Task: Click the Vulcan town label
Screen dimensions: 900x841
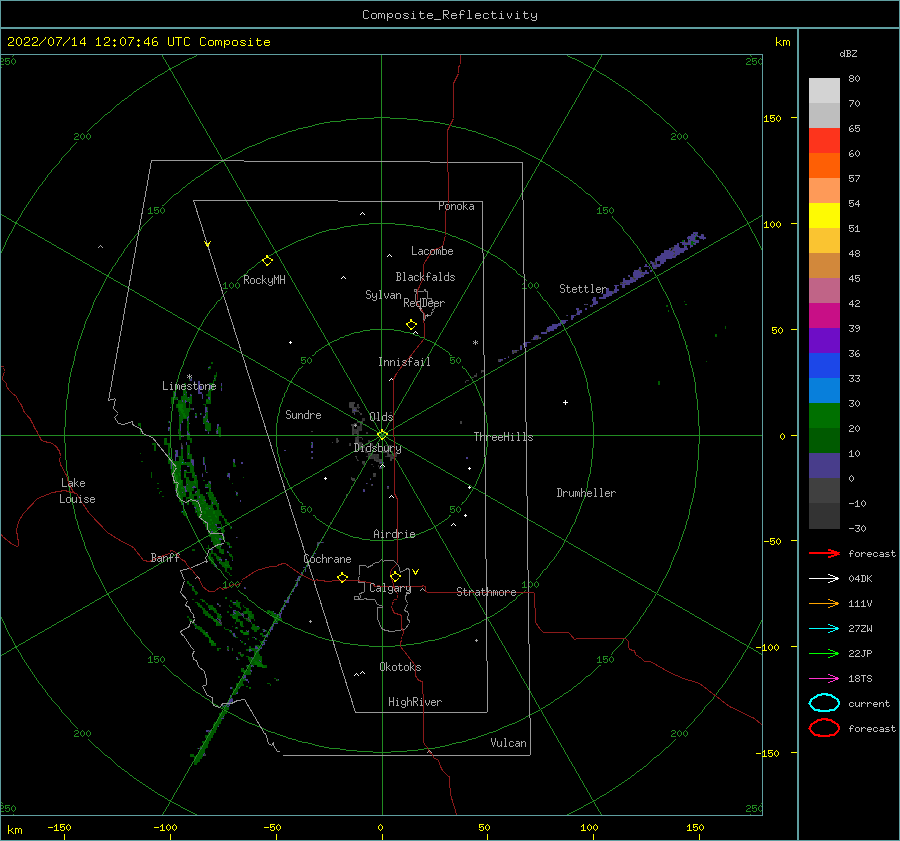Action: tap(509, 743)
